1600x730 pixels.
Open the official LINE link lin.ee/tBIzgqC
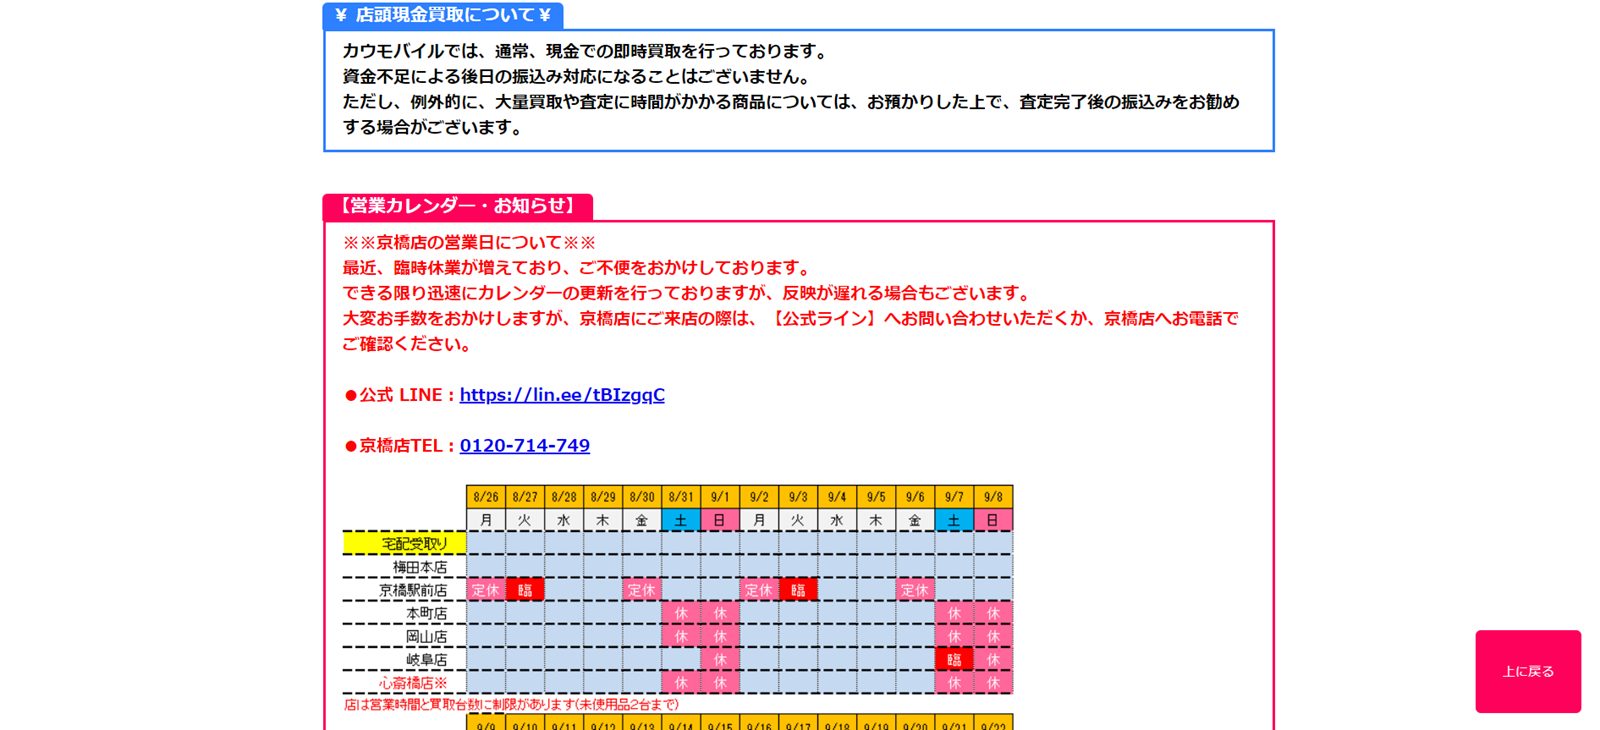[x=562, y=395]
